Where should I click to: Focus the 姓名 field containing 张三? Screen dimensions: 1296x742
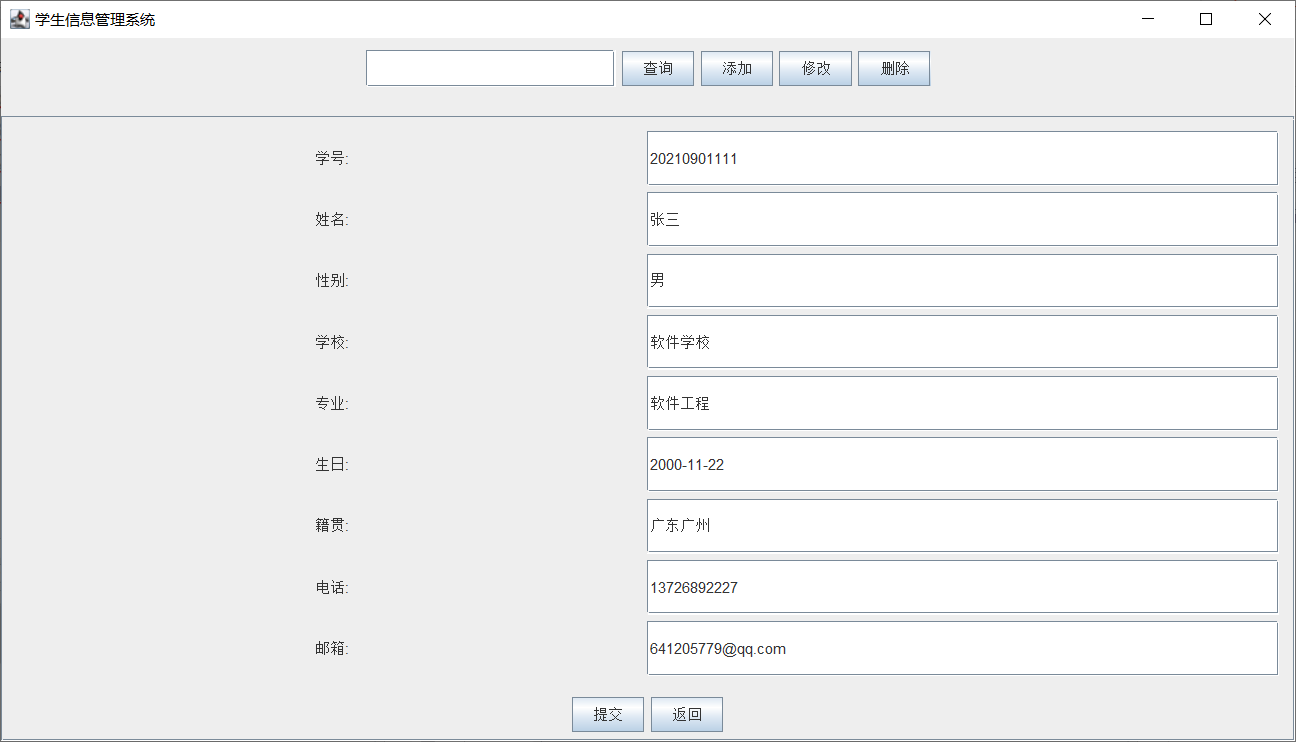point(962,219)
